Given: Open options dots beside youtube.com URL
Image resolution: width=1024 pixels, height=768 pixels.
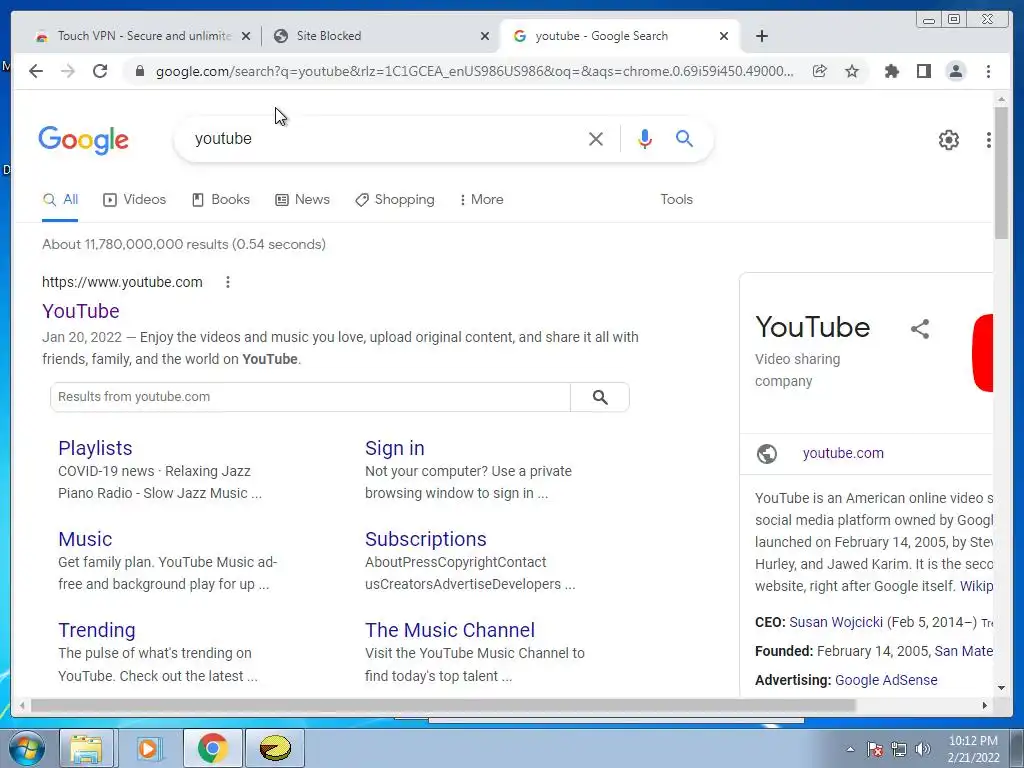Looking at the screenshot, I should (x=227, y=282).
